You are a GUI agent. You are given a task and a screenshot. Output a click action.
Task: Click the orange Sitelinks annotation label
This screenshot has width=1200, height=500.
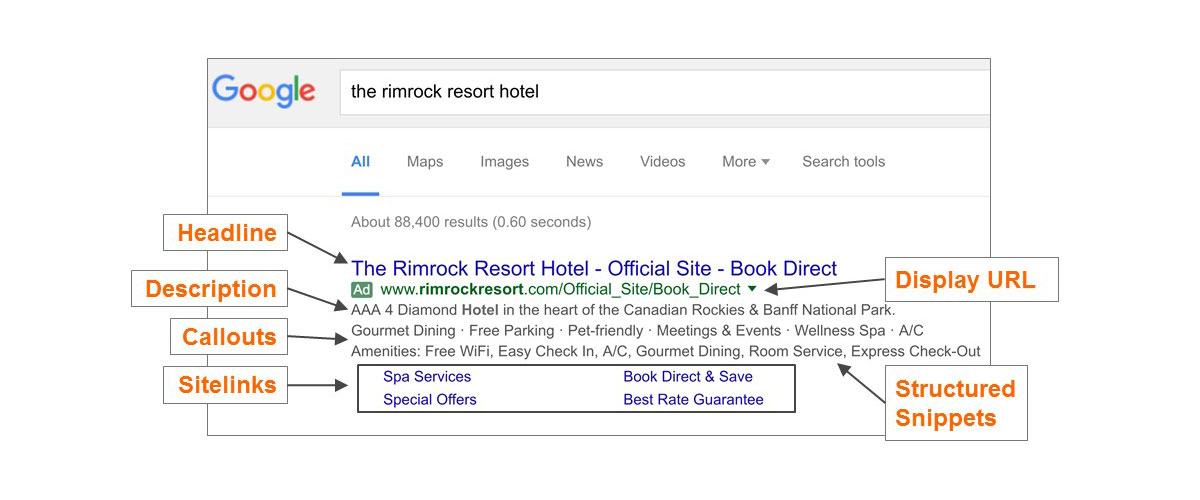pos(227,385)
